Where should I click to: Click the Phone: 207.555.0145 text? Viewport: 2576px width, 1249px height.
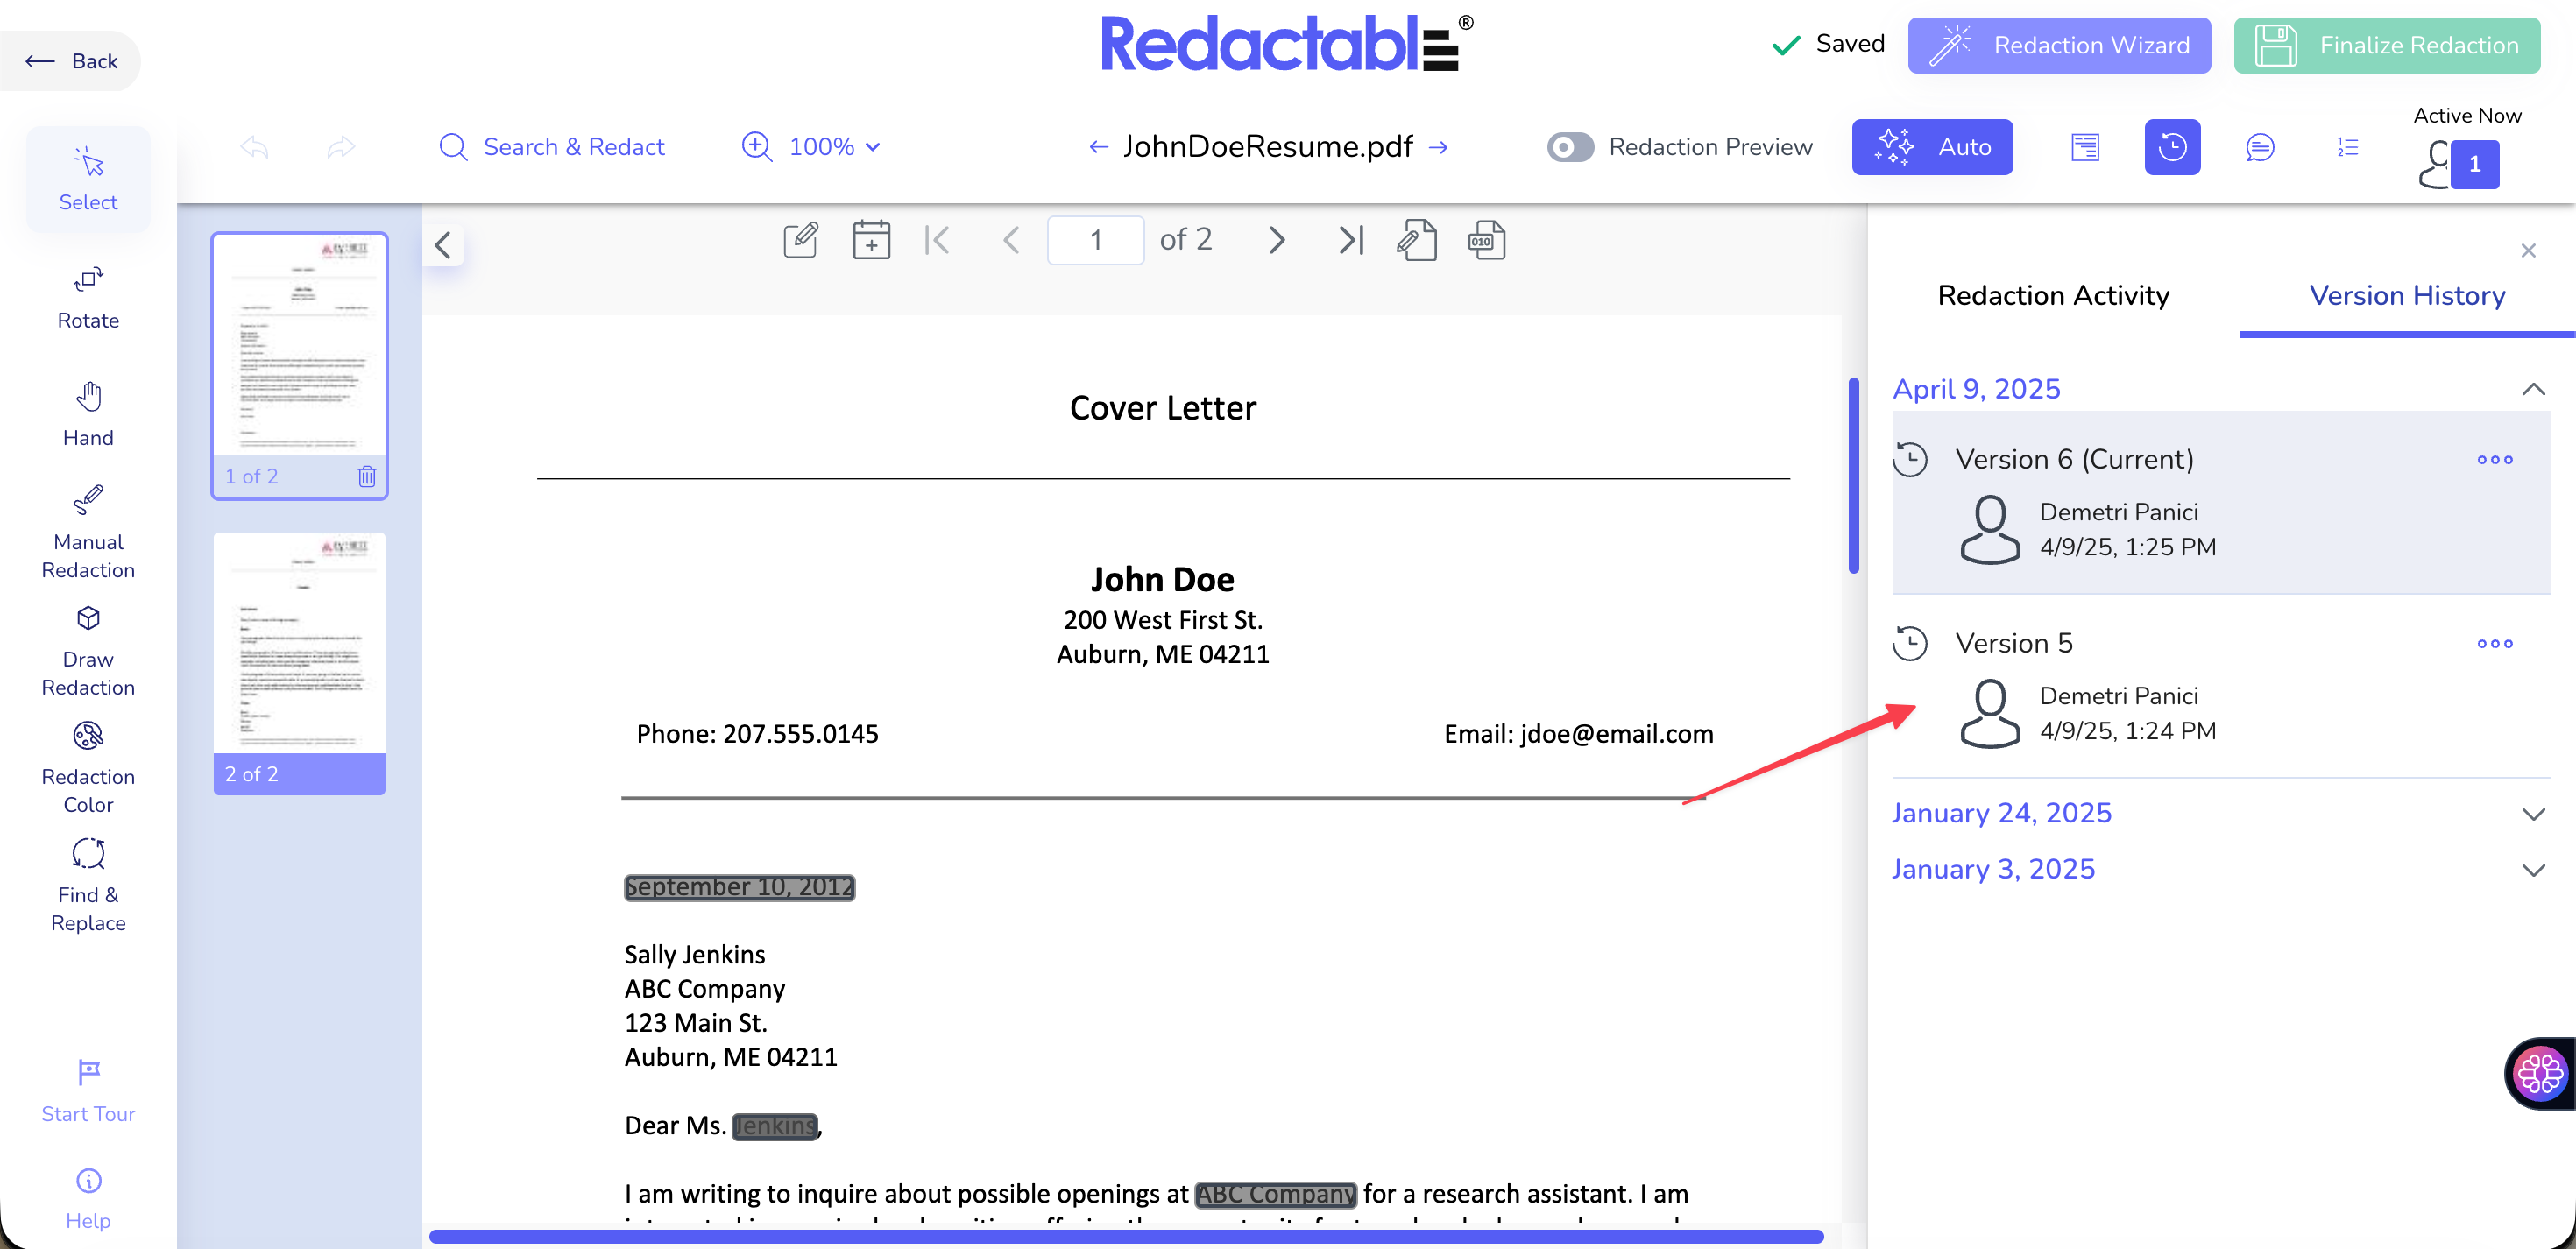757,734
